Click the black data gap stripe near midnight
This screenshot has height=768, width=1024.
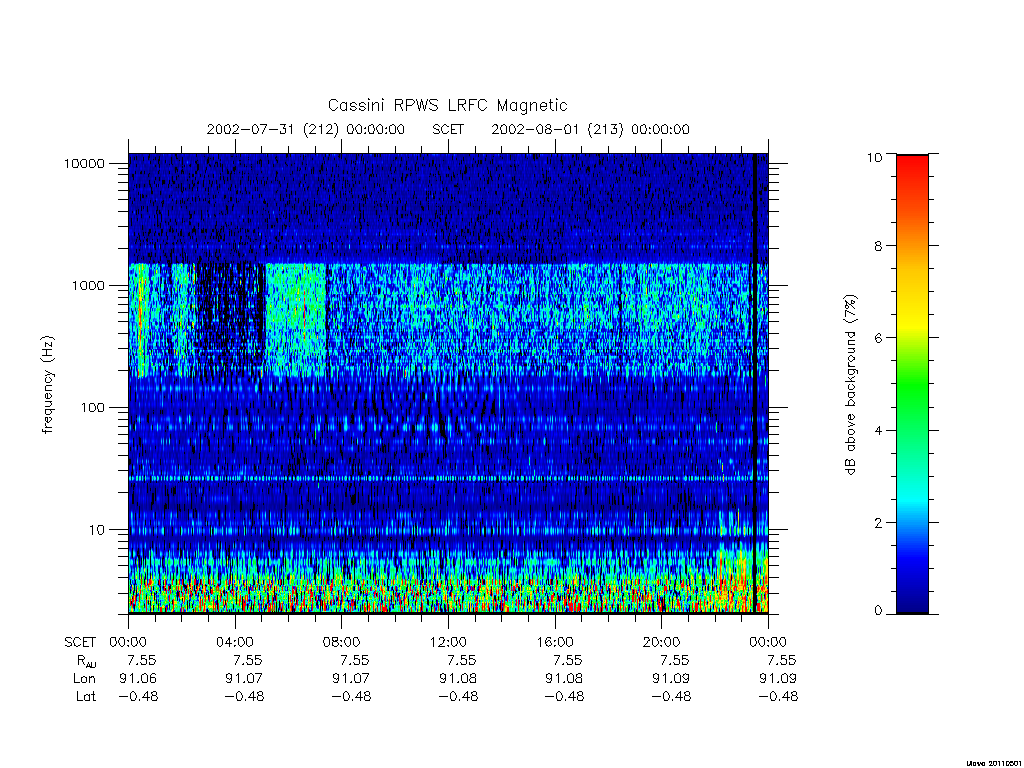[755, 383]
